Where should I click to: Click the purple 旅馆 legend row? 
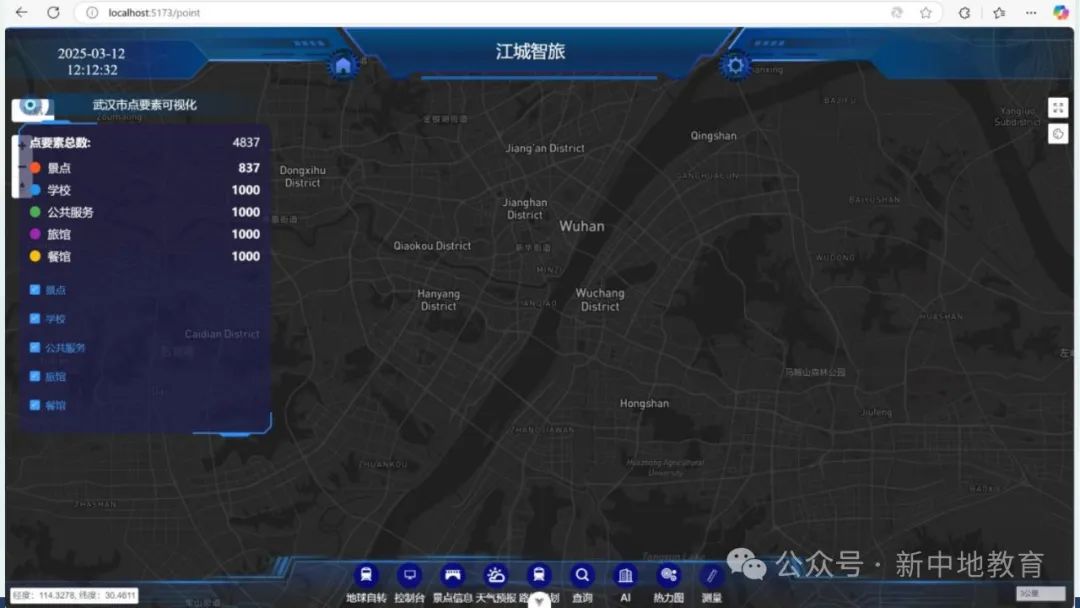pos(145,234)
